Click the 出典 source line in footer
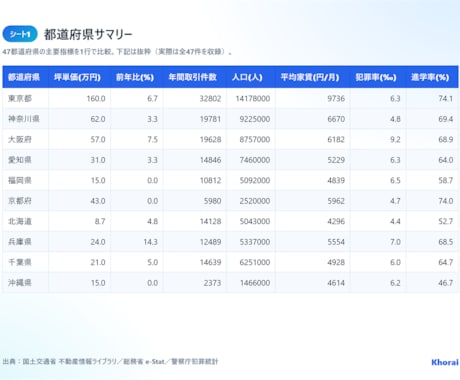 pyautogui.click(x=110, y=361)
